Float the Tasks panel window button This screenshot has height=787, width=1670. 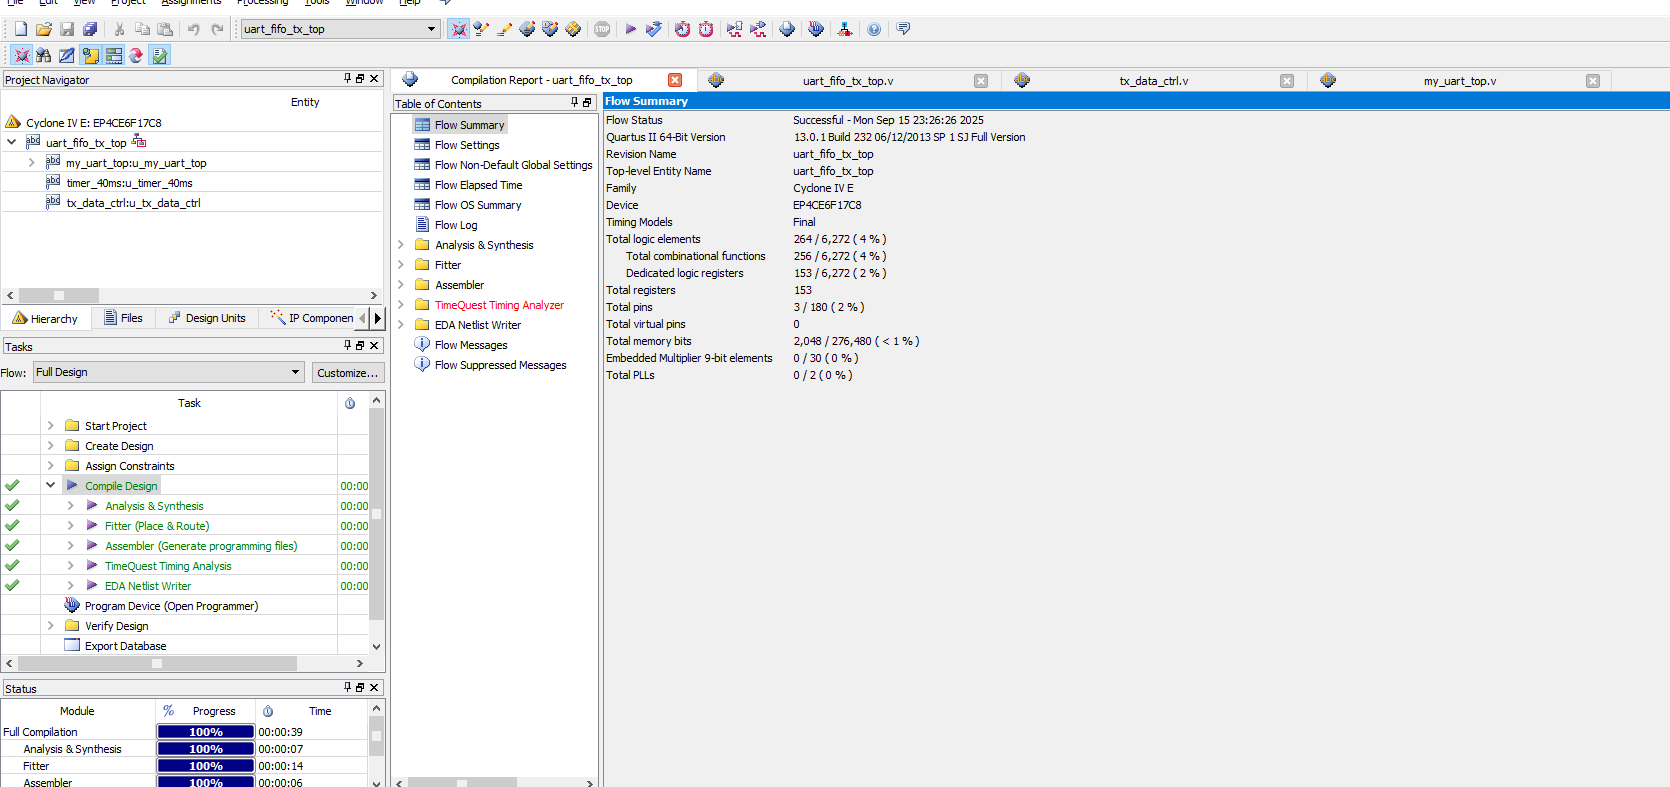coord(360,345)
